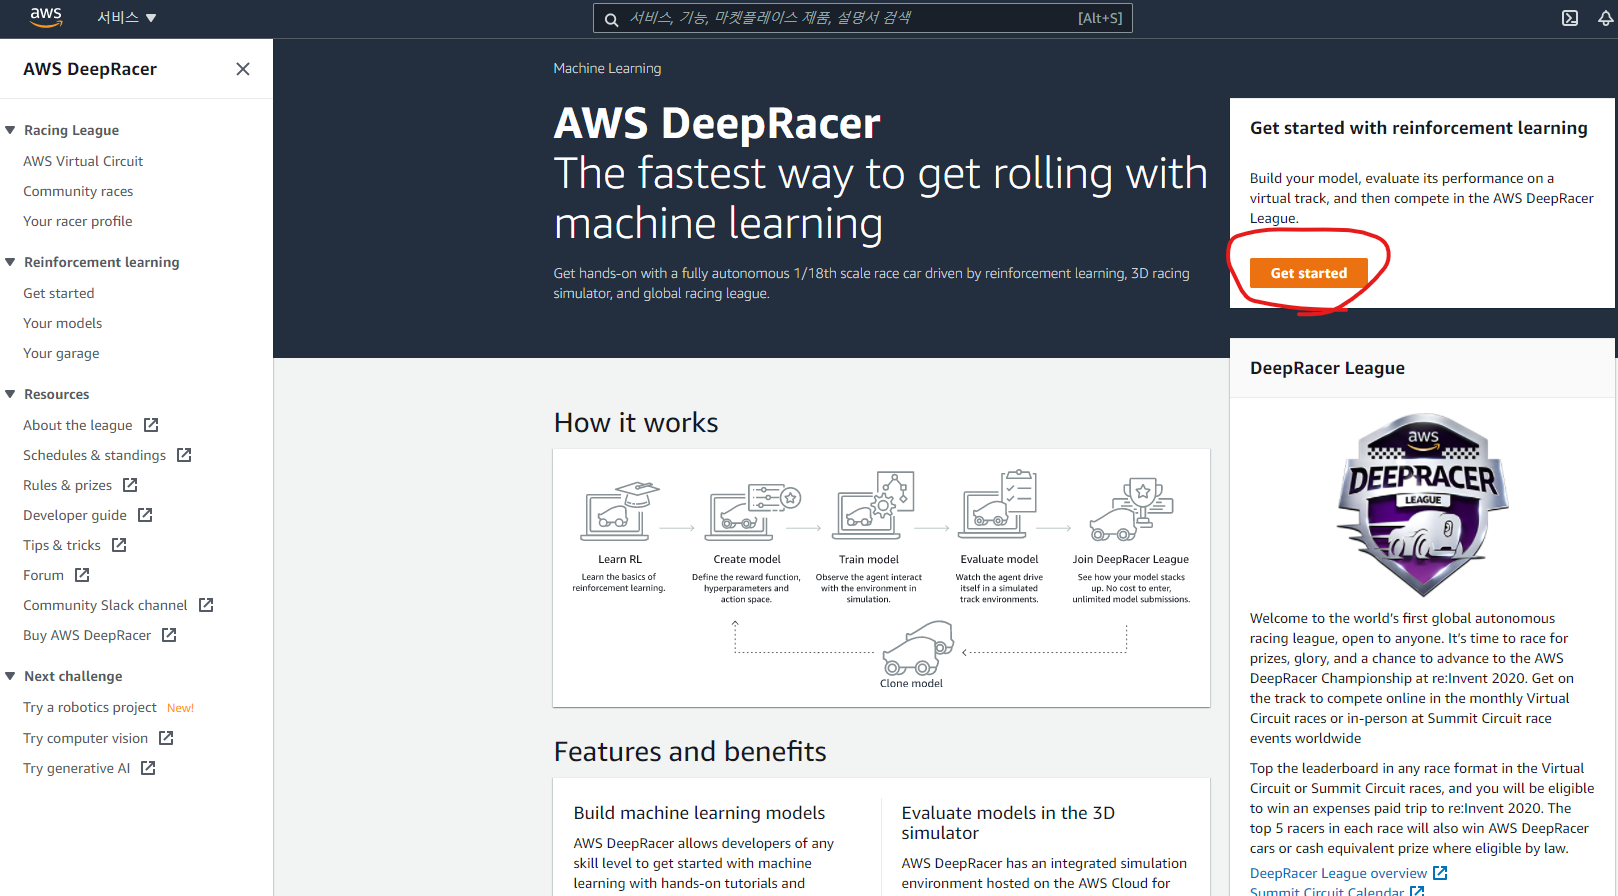The width and height of the screenshot is (1618, 896).
Task: Click external link icon beside DeepRacer League overview
Action: coord(1440,873)
